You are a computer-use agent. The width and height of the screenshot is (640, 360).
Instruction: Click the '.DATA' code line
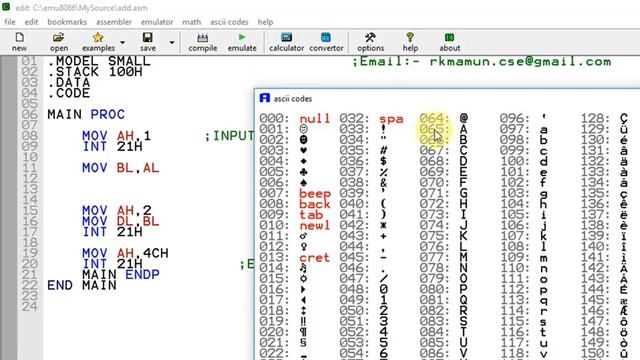68,82
